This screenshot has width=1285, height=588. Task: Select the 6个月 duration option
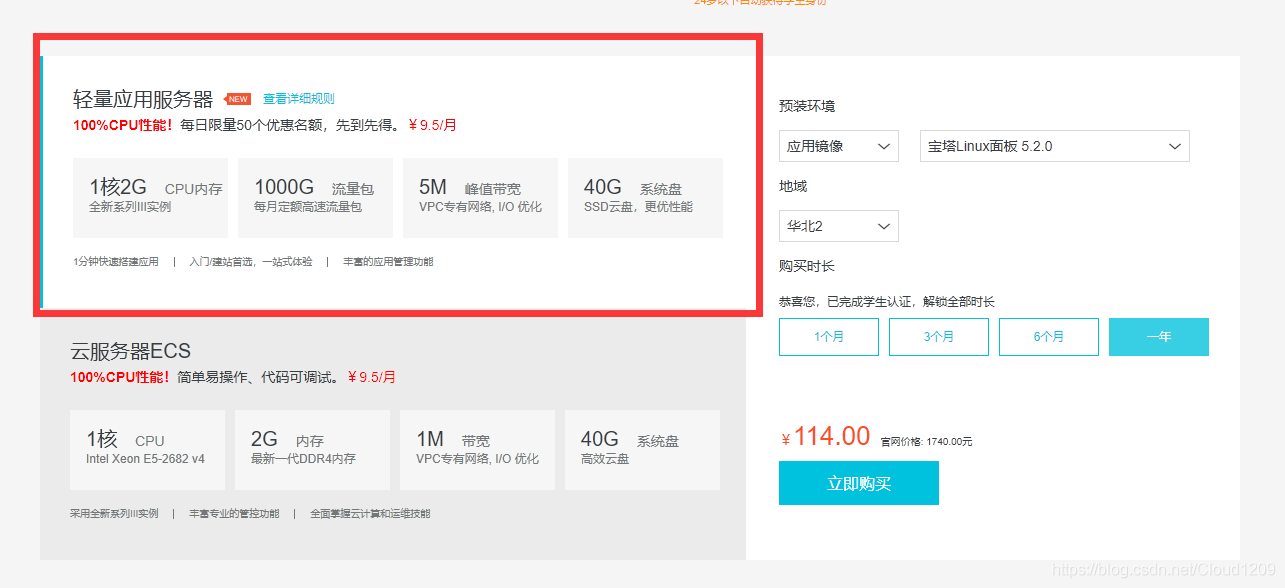(1048, 337)
